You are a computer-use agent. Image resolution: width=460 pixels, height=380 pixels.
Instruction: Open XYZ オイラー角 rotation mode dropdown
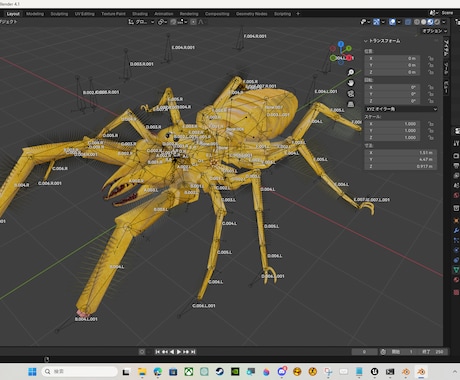point(401,109)
